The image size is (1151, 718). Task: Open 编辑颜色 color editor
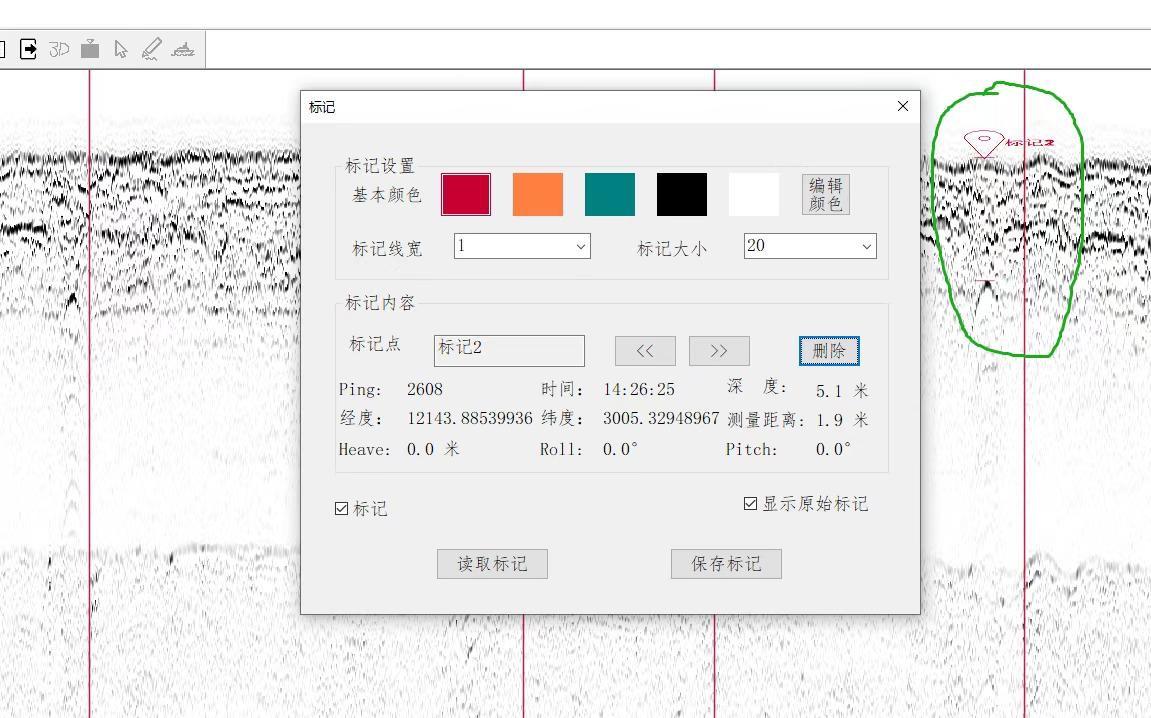tap(826, 195)
